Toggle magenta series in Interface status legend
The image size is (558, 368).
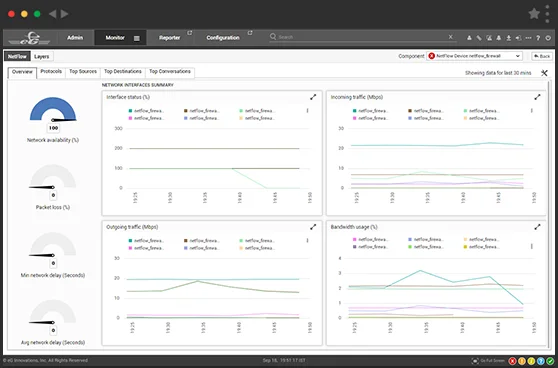point(130,118)
